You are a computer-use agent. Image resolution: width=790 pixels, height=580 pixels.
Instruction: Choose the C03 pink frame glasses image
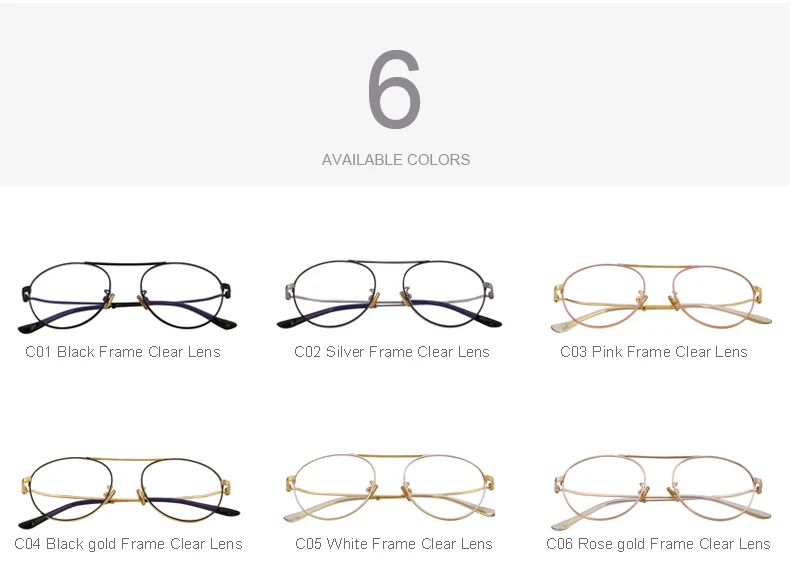[x=661, y=298]
